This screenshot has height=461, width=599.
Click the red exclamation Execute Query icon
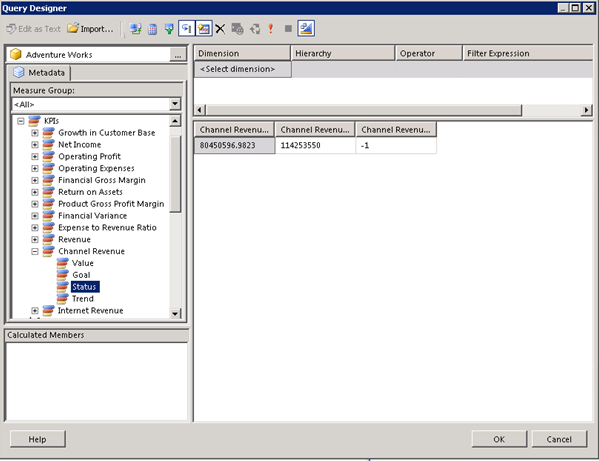[x=271, y=29]
